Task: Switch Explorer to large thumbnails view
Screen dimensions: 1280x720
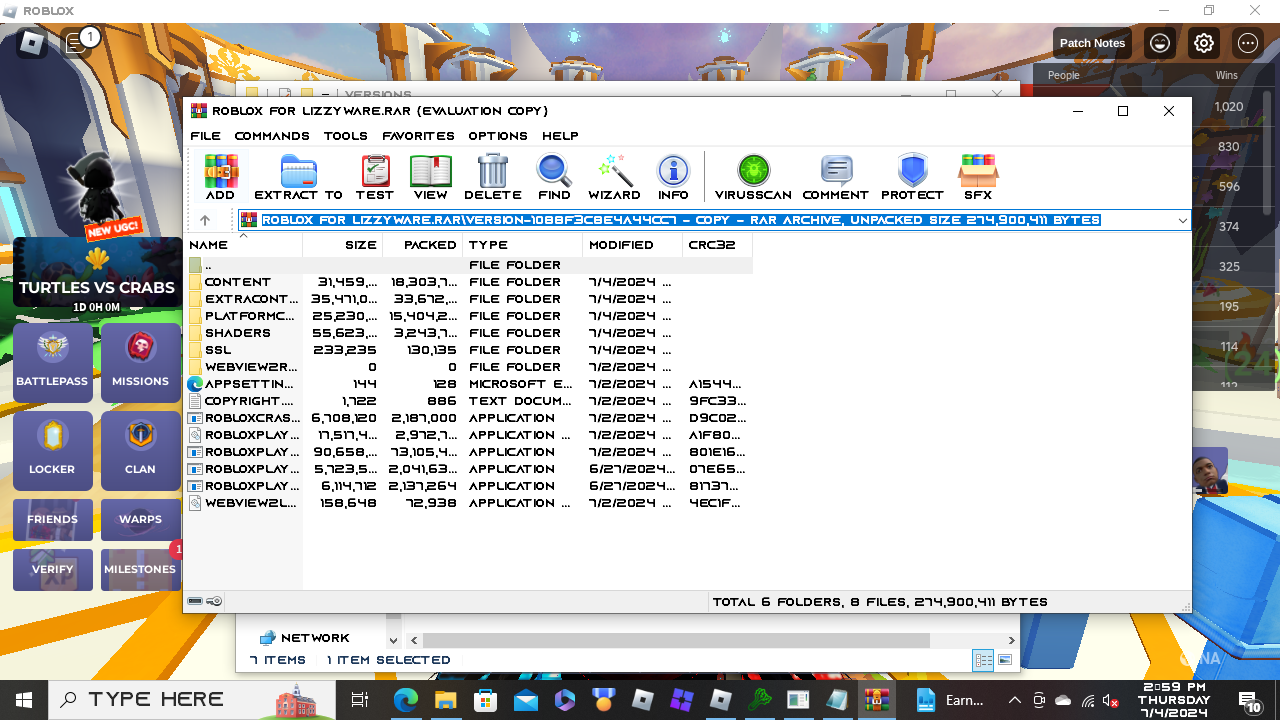Action: pos(1005,660)
